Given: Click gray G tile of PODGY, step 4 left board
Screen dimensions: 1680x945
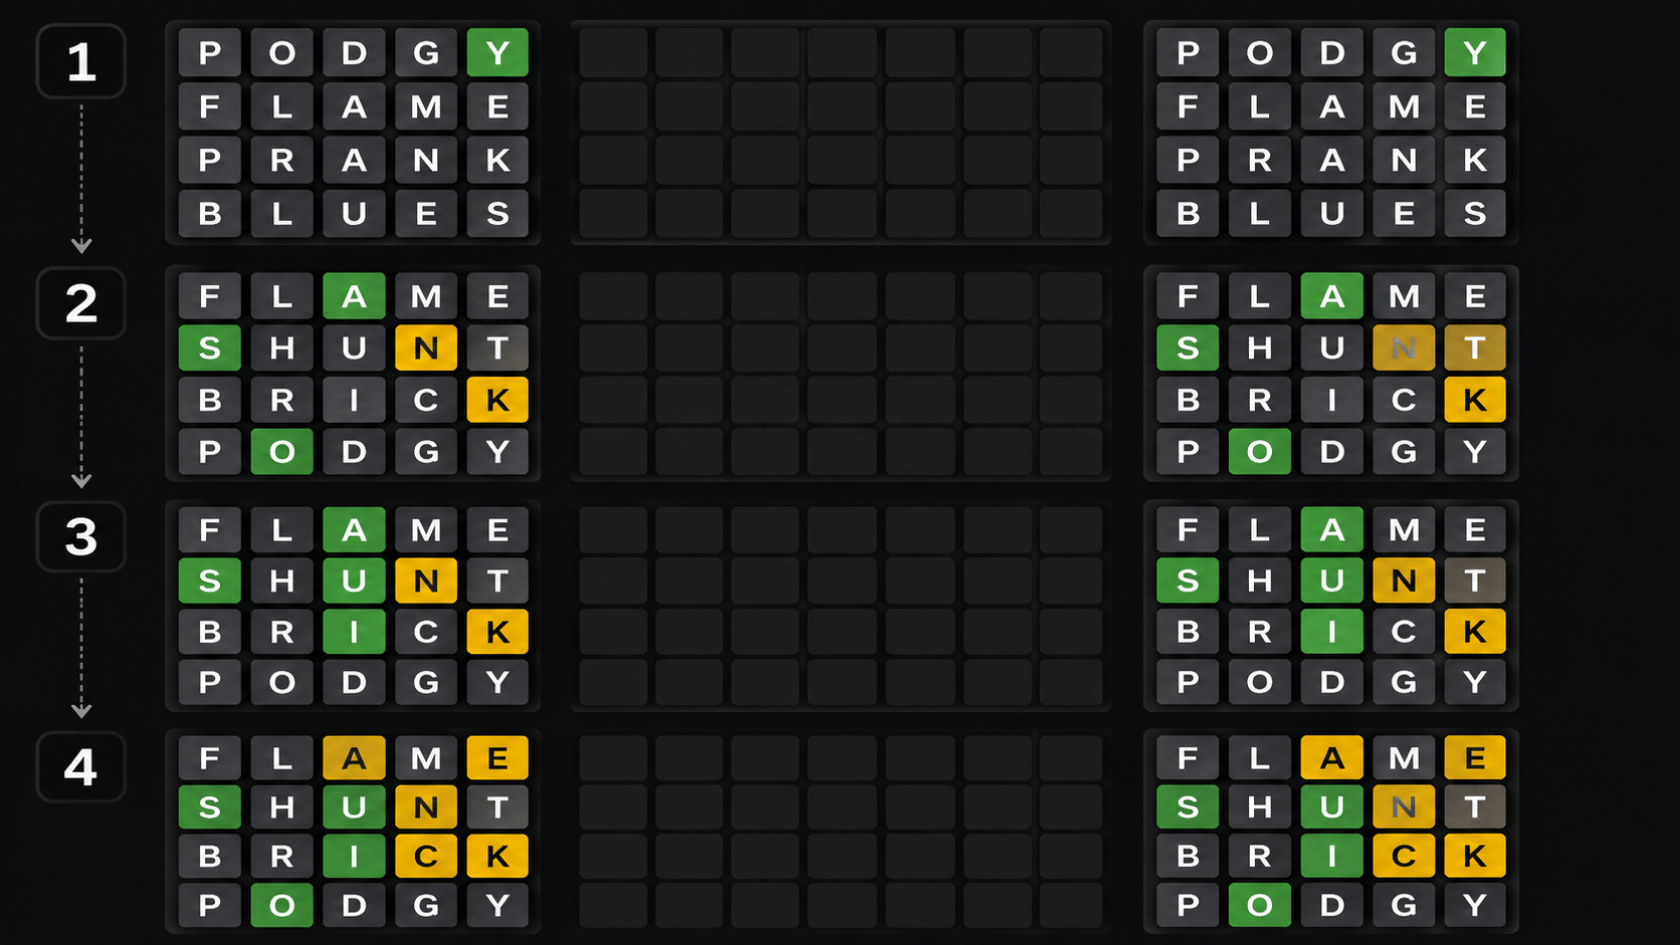Looking at the screenshot, I should (426, 906).
